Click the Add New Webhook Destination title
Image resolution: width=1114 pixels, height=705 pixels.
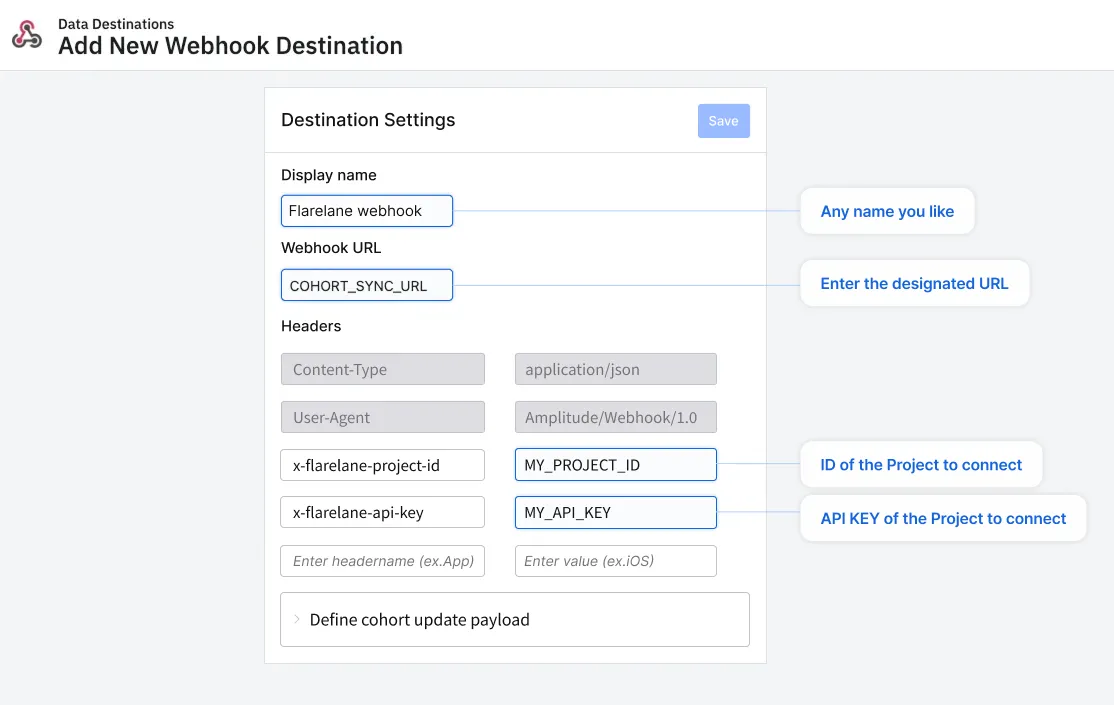(x=230, y=46)
